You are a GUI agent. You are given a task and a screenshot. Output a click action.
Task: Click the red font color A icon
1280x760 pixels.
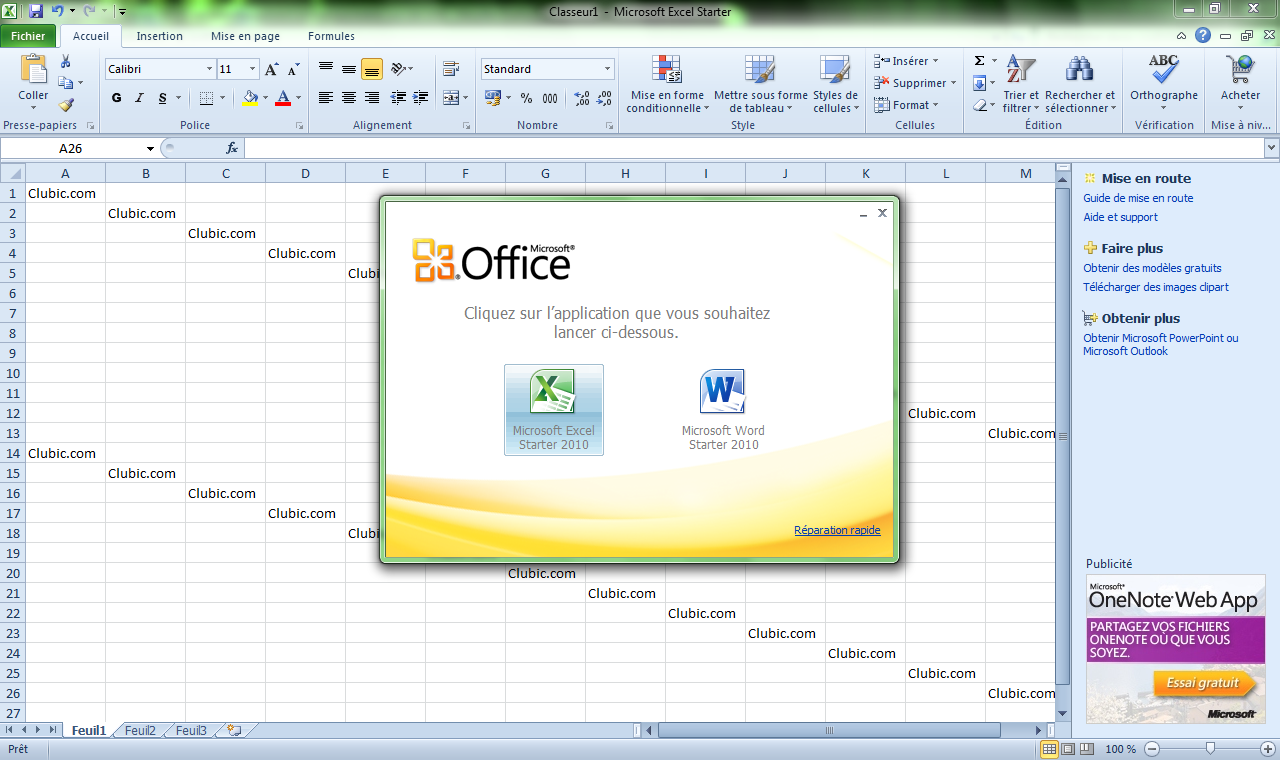(283, 98)
